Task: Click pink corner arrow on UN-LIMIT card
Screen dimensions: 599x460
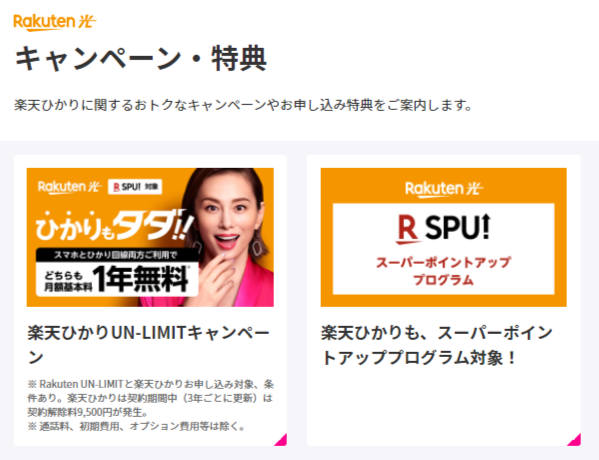Action: [282, 441]
